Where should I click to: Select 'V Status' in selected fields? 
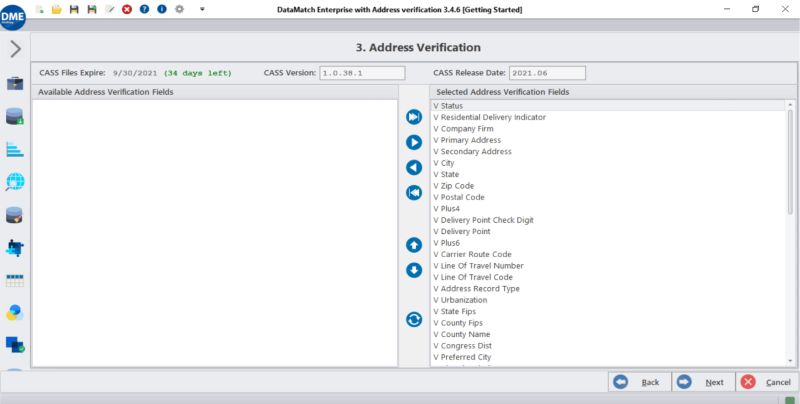[608, 106]
